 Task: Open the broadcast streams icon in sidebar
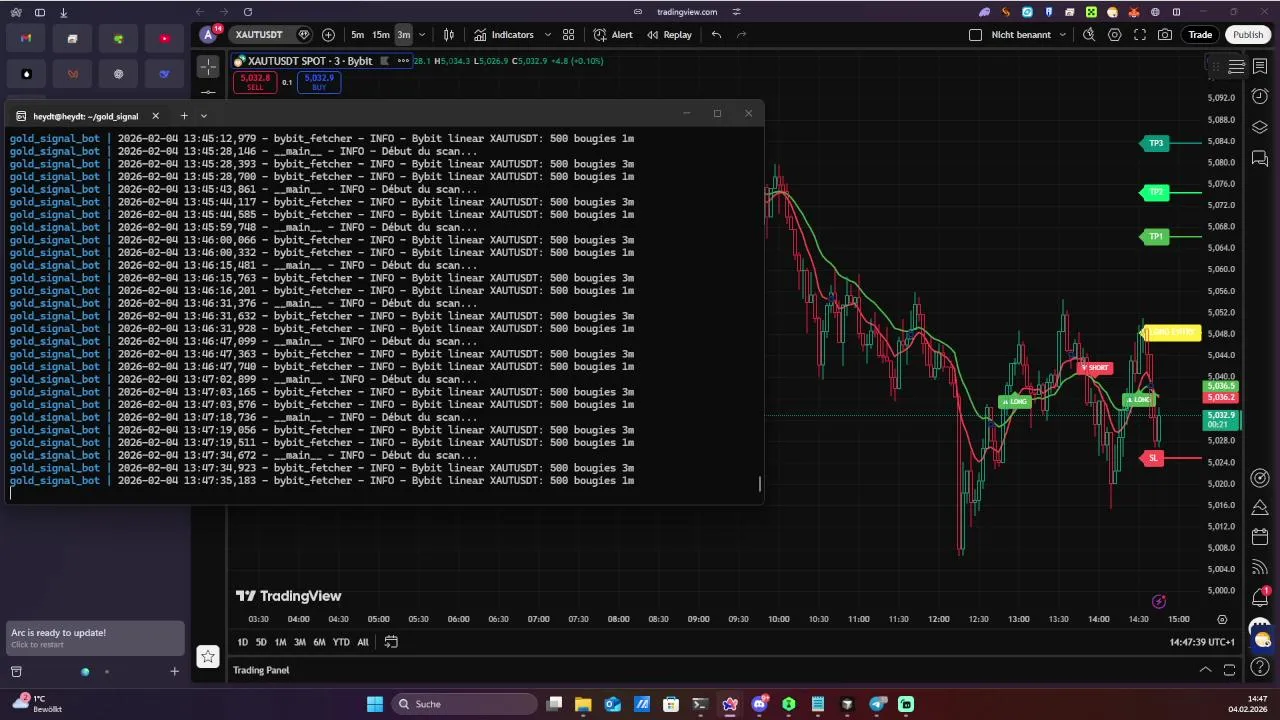coord(1260,567)
